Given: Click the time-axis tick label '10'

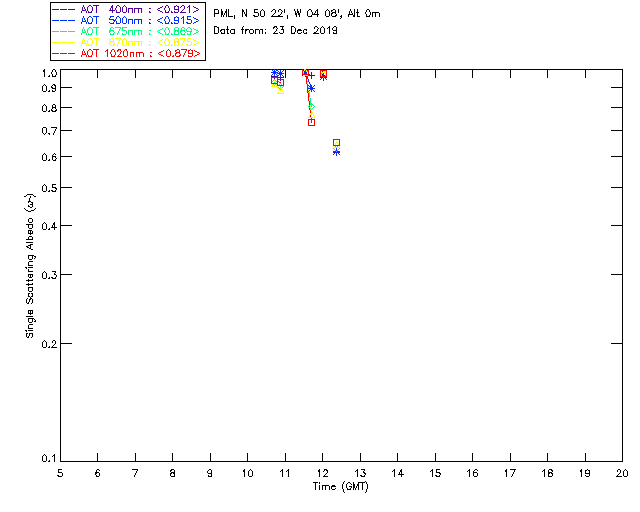Looking at the screenshot, I should [x=247, y=473].
